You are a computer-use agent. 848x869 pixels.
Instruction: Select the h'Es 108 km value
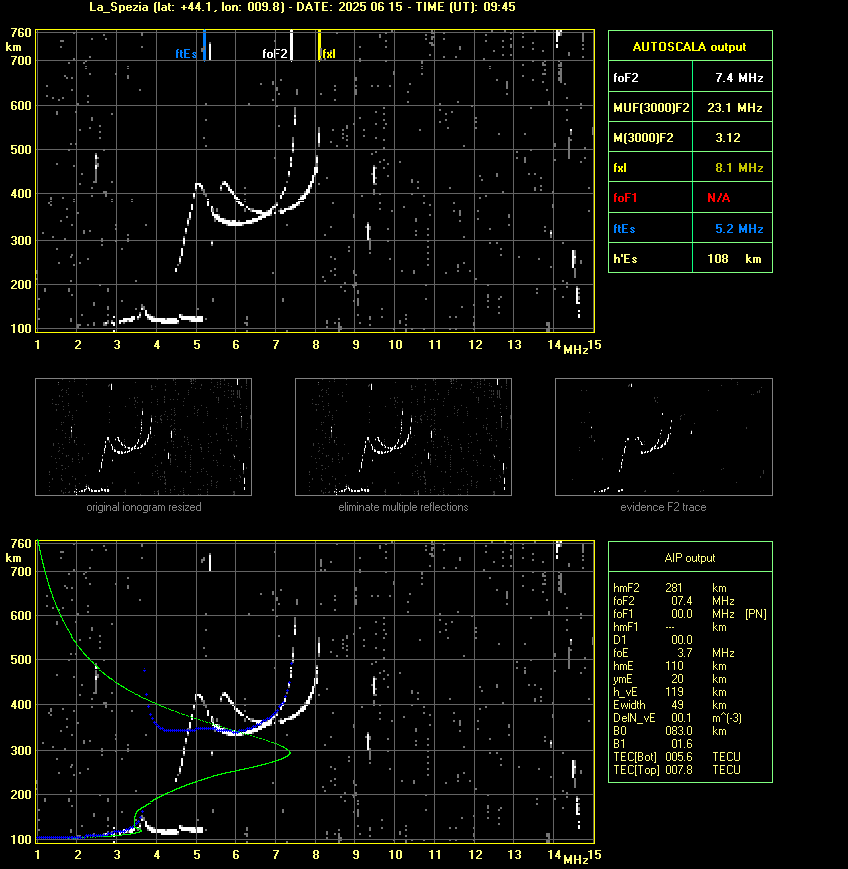734,259
